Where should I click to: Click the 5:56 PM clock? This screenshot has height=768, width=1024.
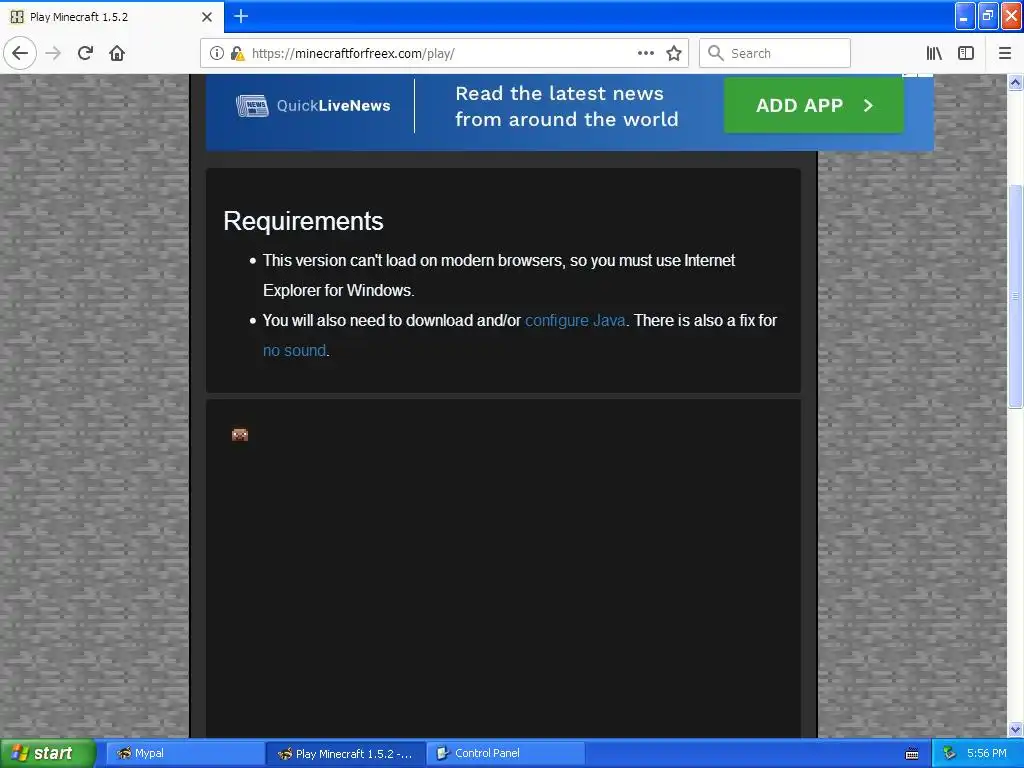pyautogui.click(x=987, y=753)
